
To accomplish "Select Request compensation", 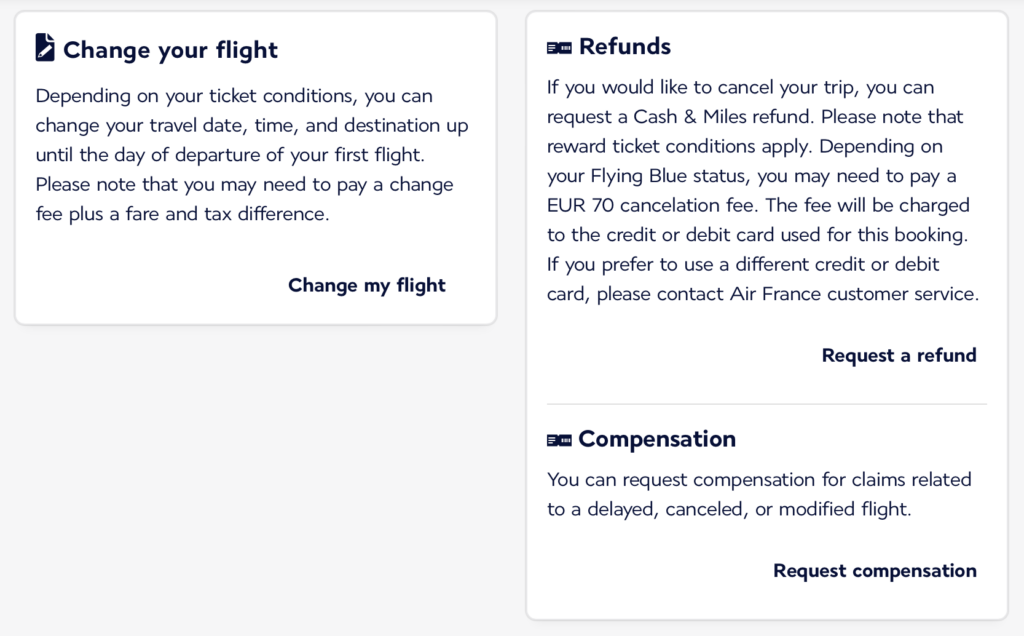I will 874,570.
